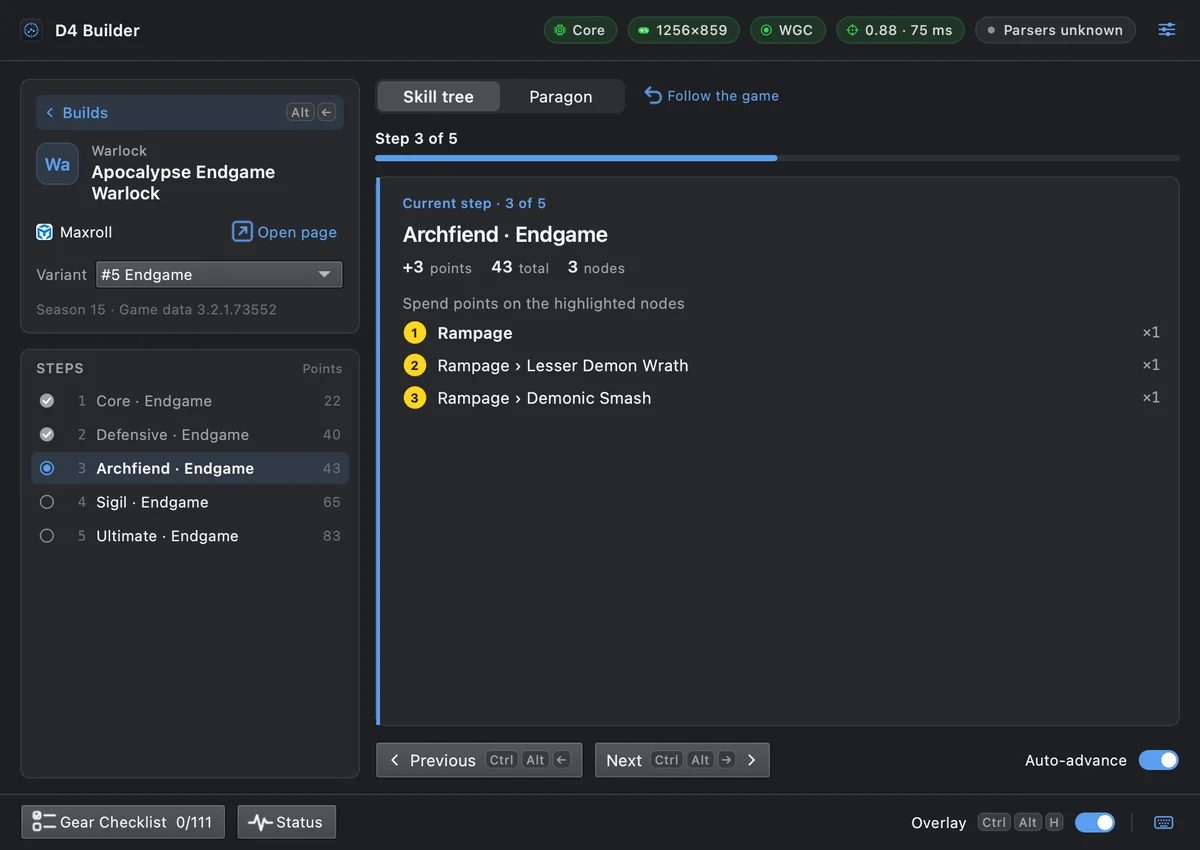The width and height of the screenshot is (1200, 850).
Task: Click the WGC capture chip
Action: 788,30
